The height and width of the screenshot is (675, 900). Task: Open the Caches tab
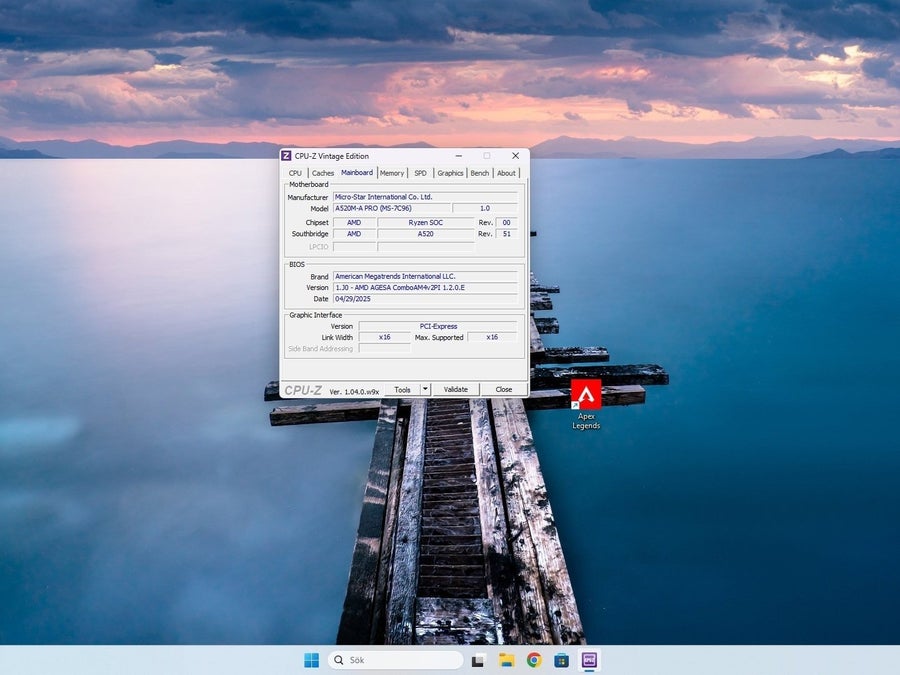tap(323, 173)
